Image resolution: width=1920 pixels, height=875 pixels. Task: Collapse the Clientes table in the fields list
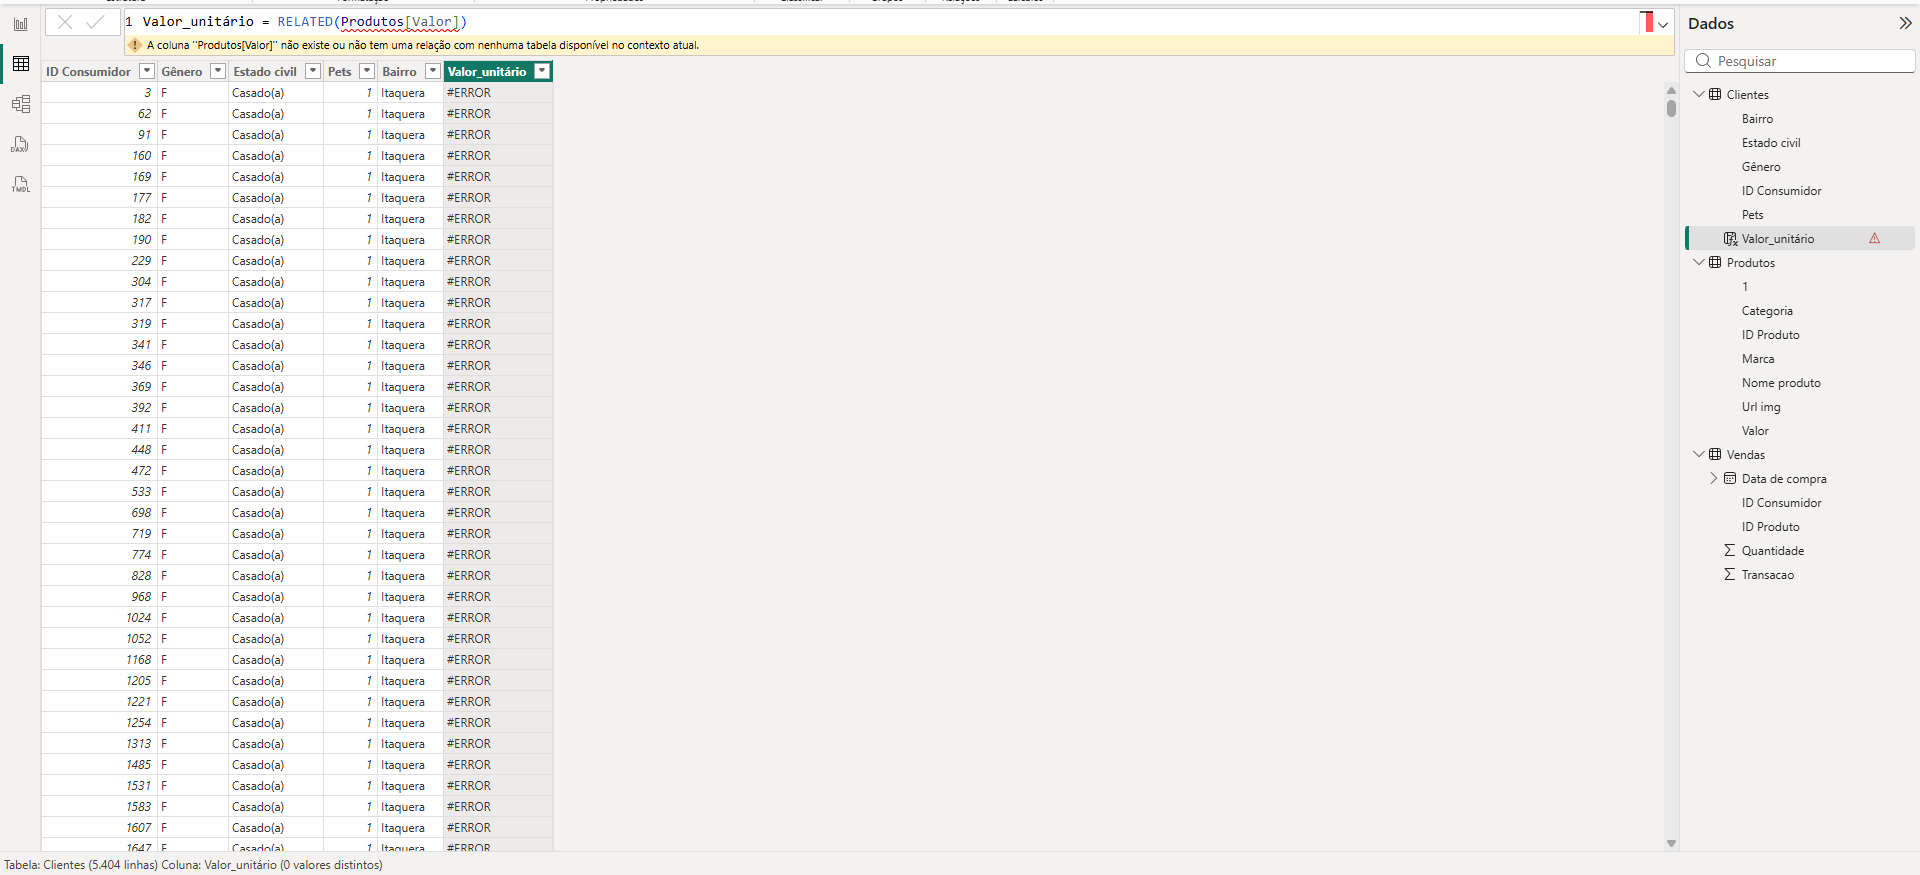pyautogui.click(x=1698, y=94)
